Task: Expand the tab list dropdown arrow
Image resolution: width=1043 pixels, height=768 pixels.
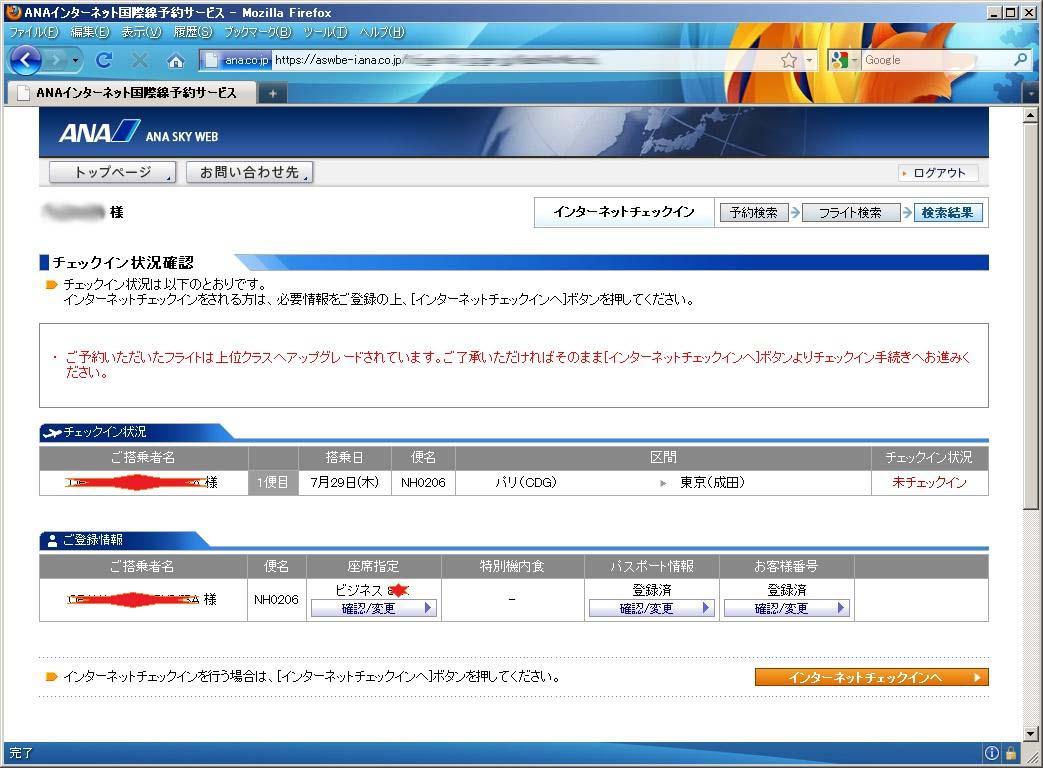Action: point(1031,93)
